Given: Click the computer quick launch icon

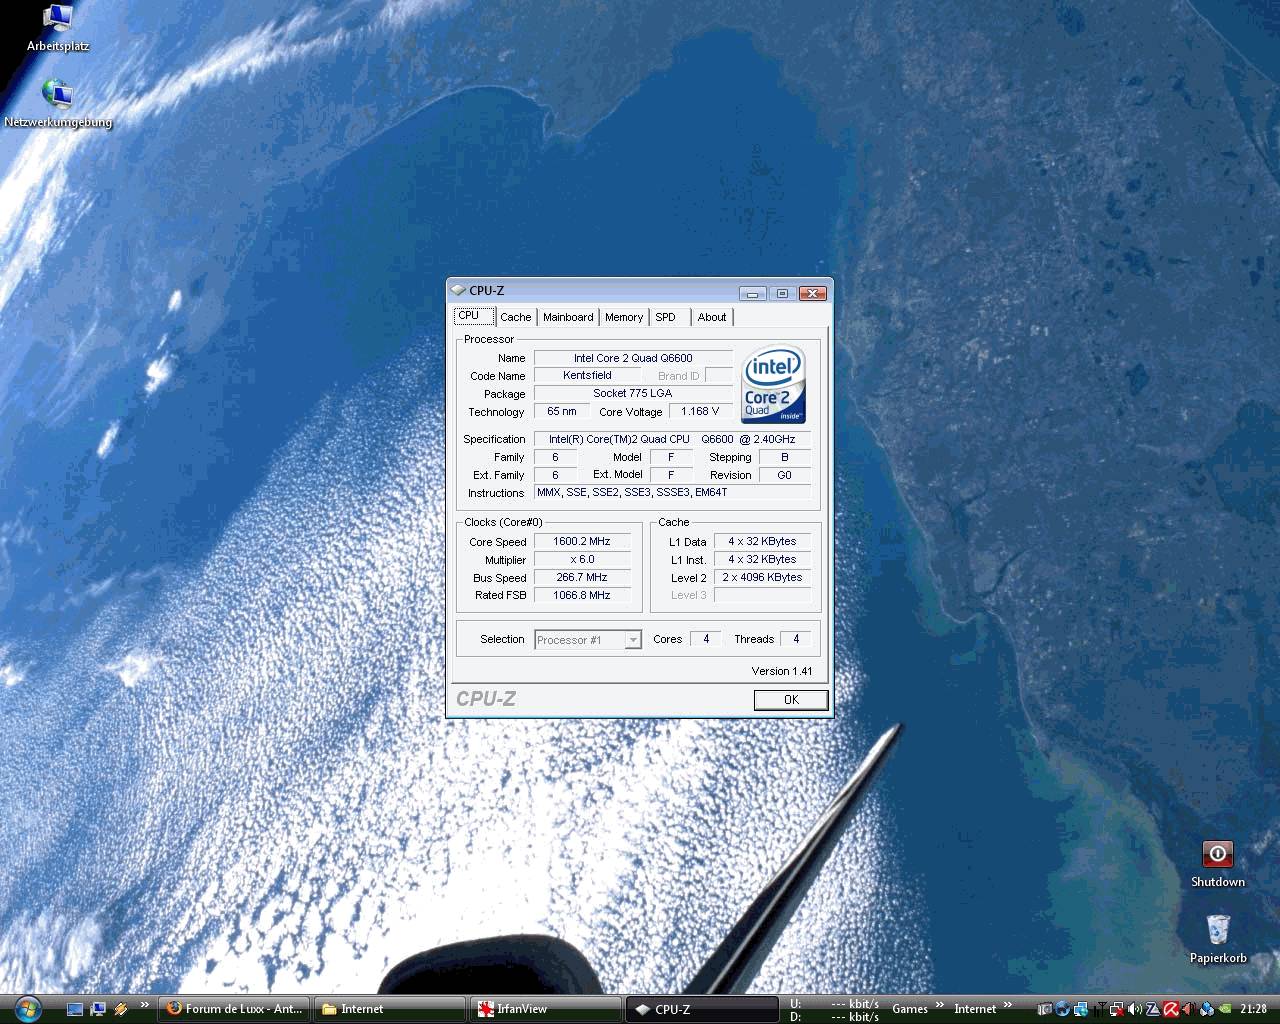Looking at the screenshot, I should tap(98, 1009).
